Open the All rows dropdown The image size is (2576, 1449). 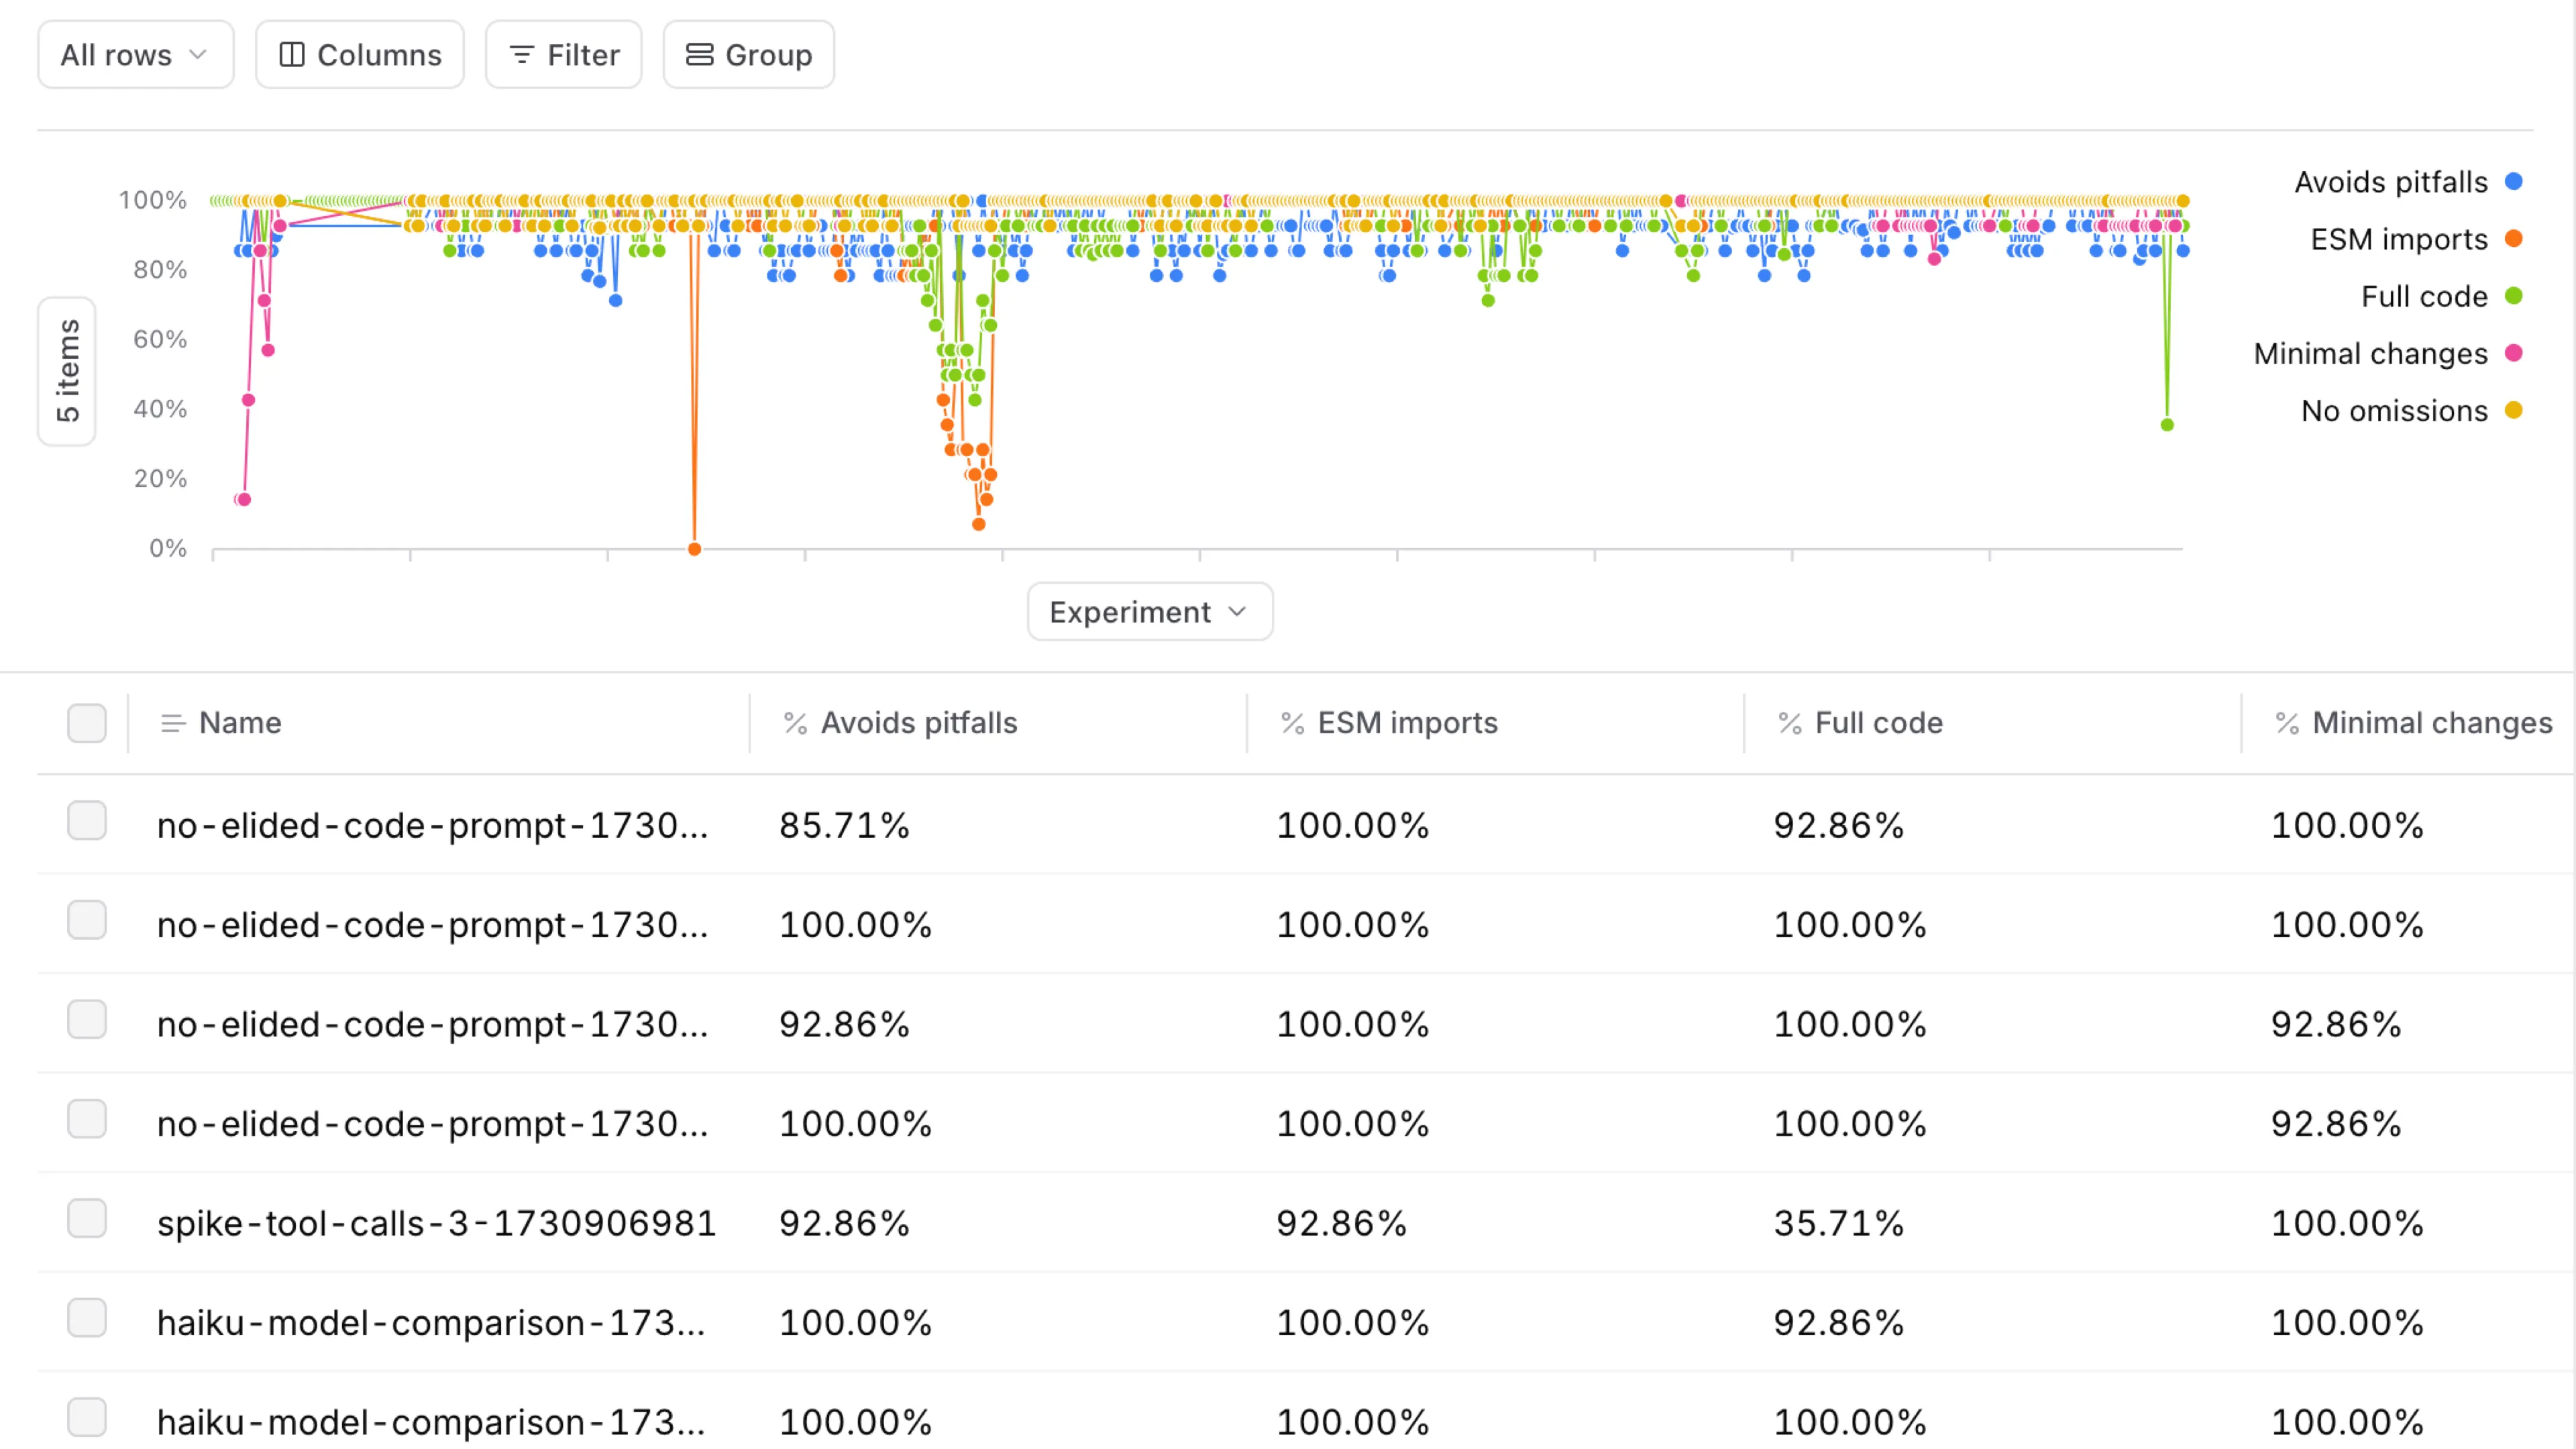click(135, 55)
